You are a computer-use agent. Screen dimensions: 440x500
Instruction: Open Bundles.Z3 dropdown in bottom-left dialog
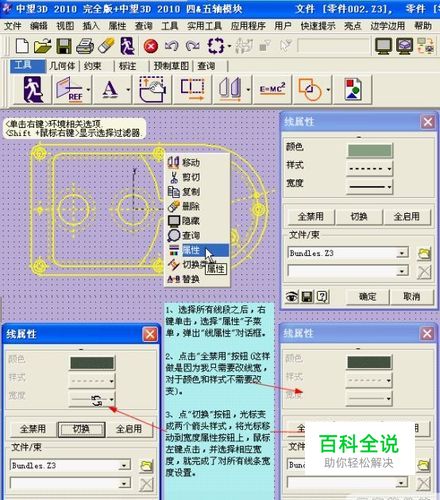point(125,465)
